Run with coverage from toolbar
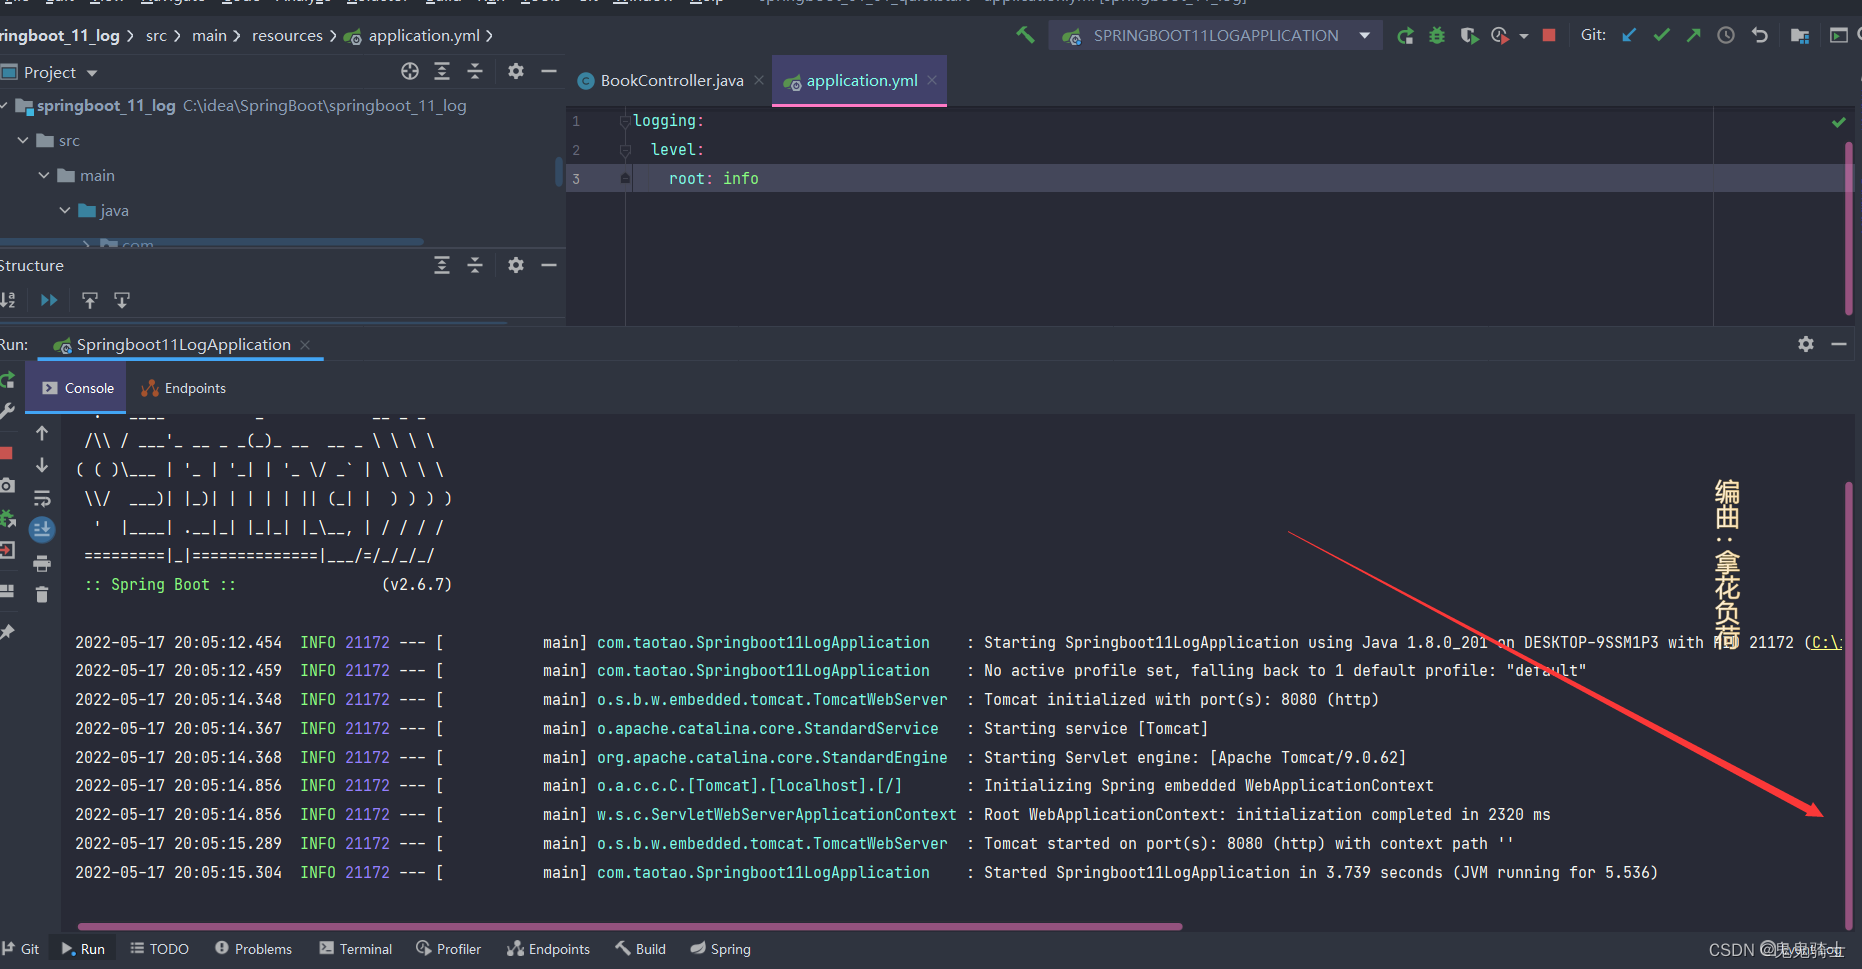 pyautogui.click(x=1468, y=36)
